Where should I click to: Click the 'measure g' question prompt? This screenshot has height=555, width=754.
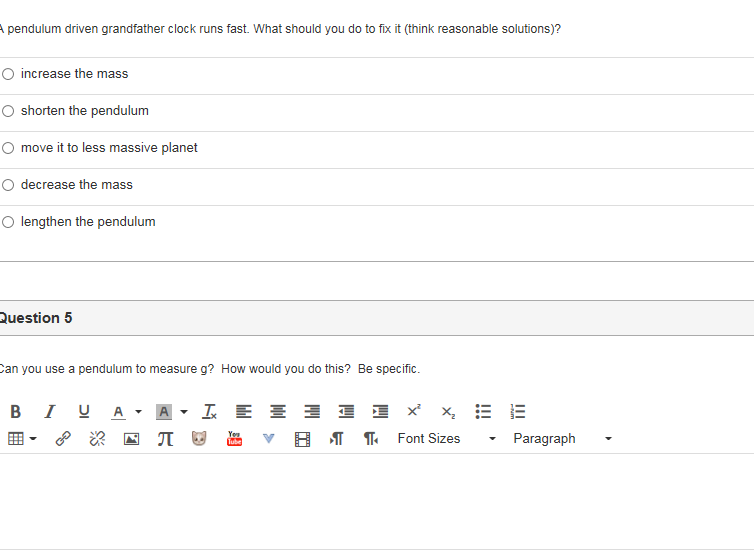point(210,369)
